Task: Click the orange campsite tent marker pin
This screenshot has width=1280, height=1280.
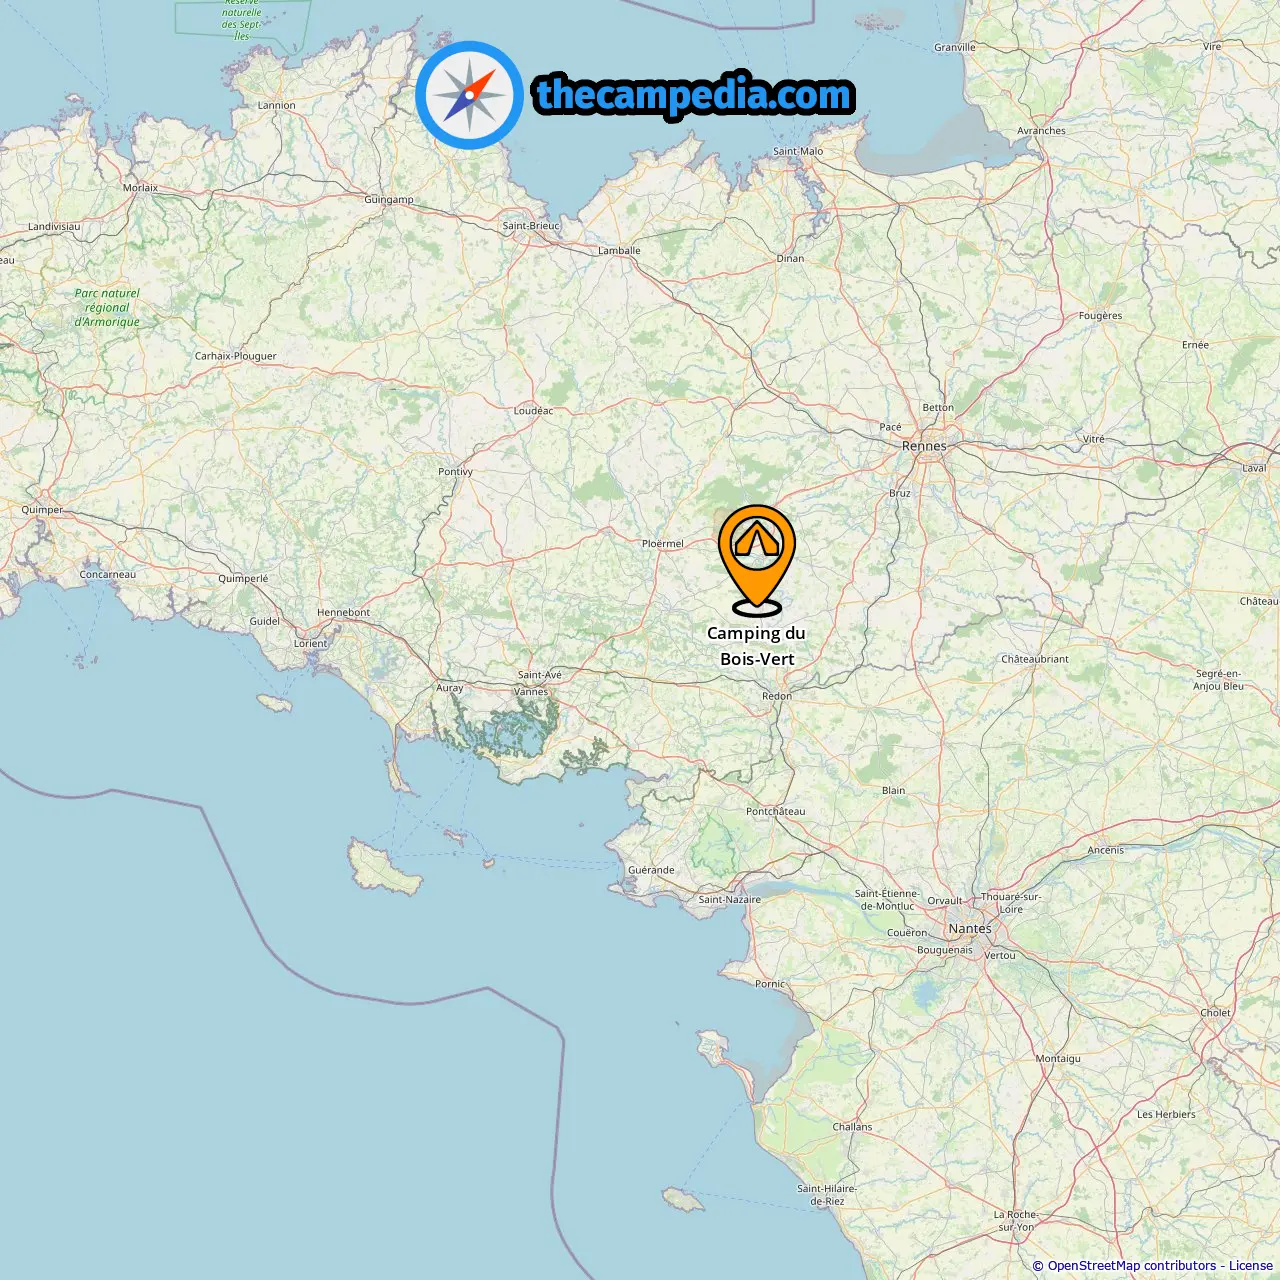Action: coord(757,560)
